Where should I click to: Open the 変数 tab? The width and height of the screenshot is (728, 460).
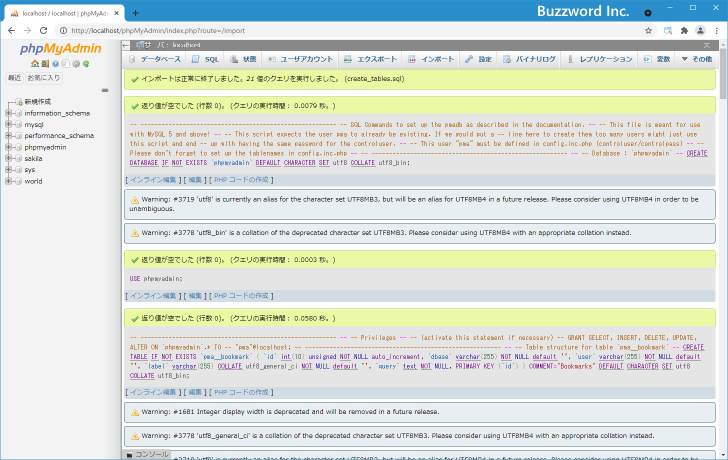[657, 59]
